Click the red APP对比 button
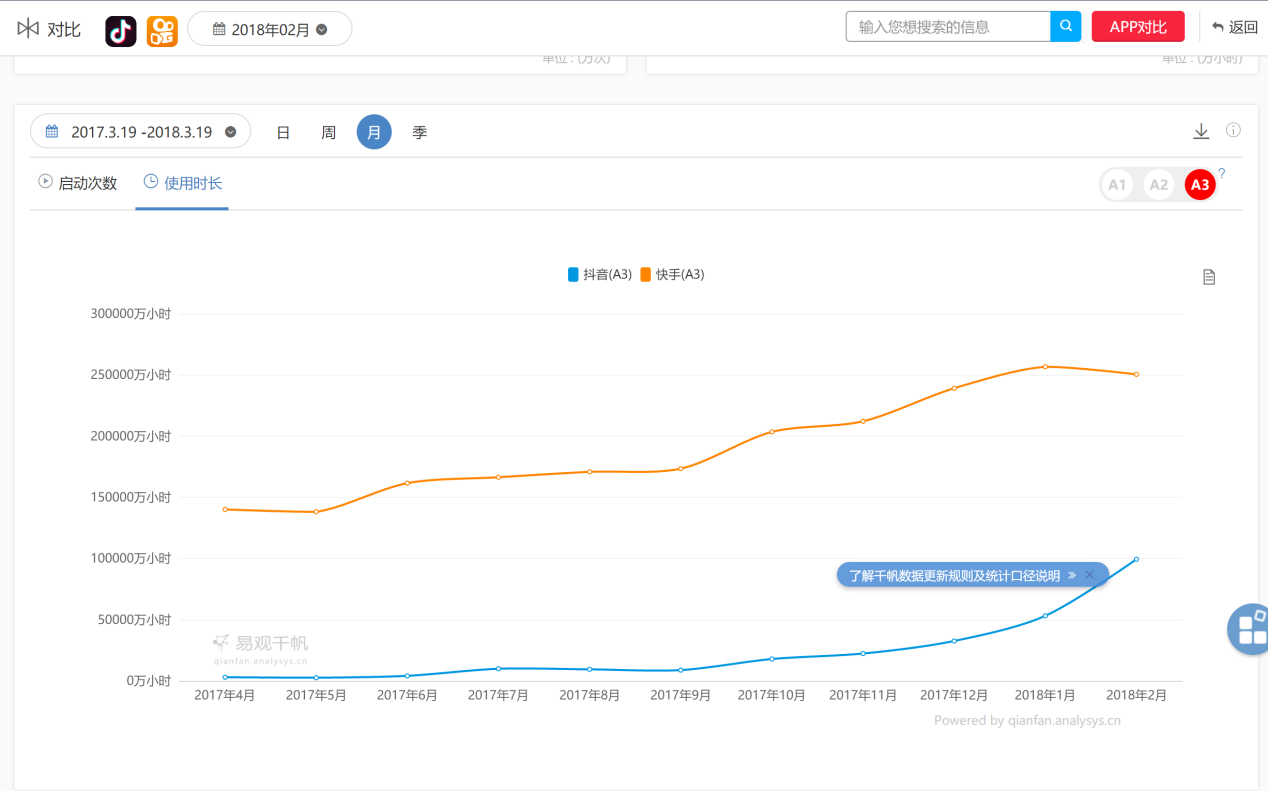 [x=1138, y=27]
